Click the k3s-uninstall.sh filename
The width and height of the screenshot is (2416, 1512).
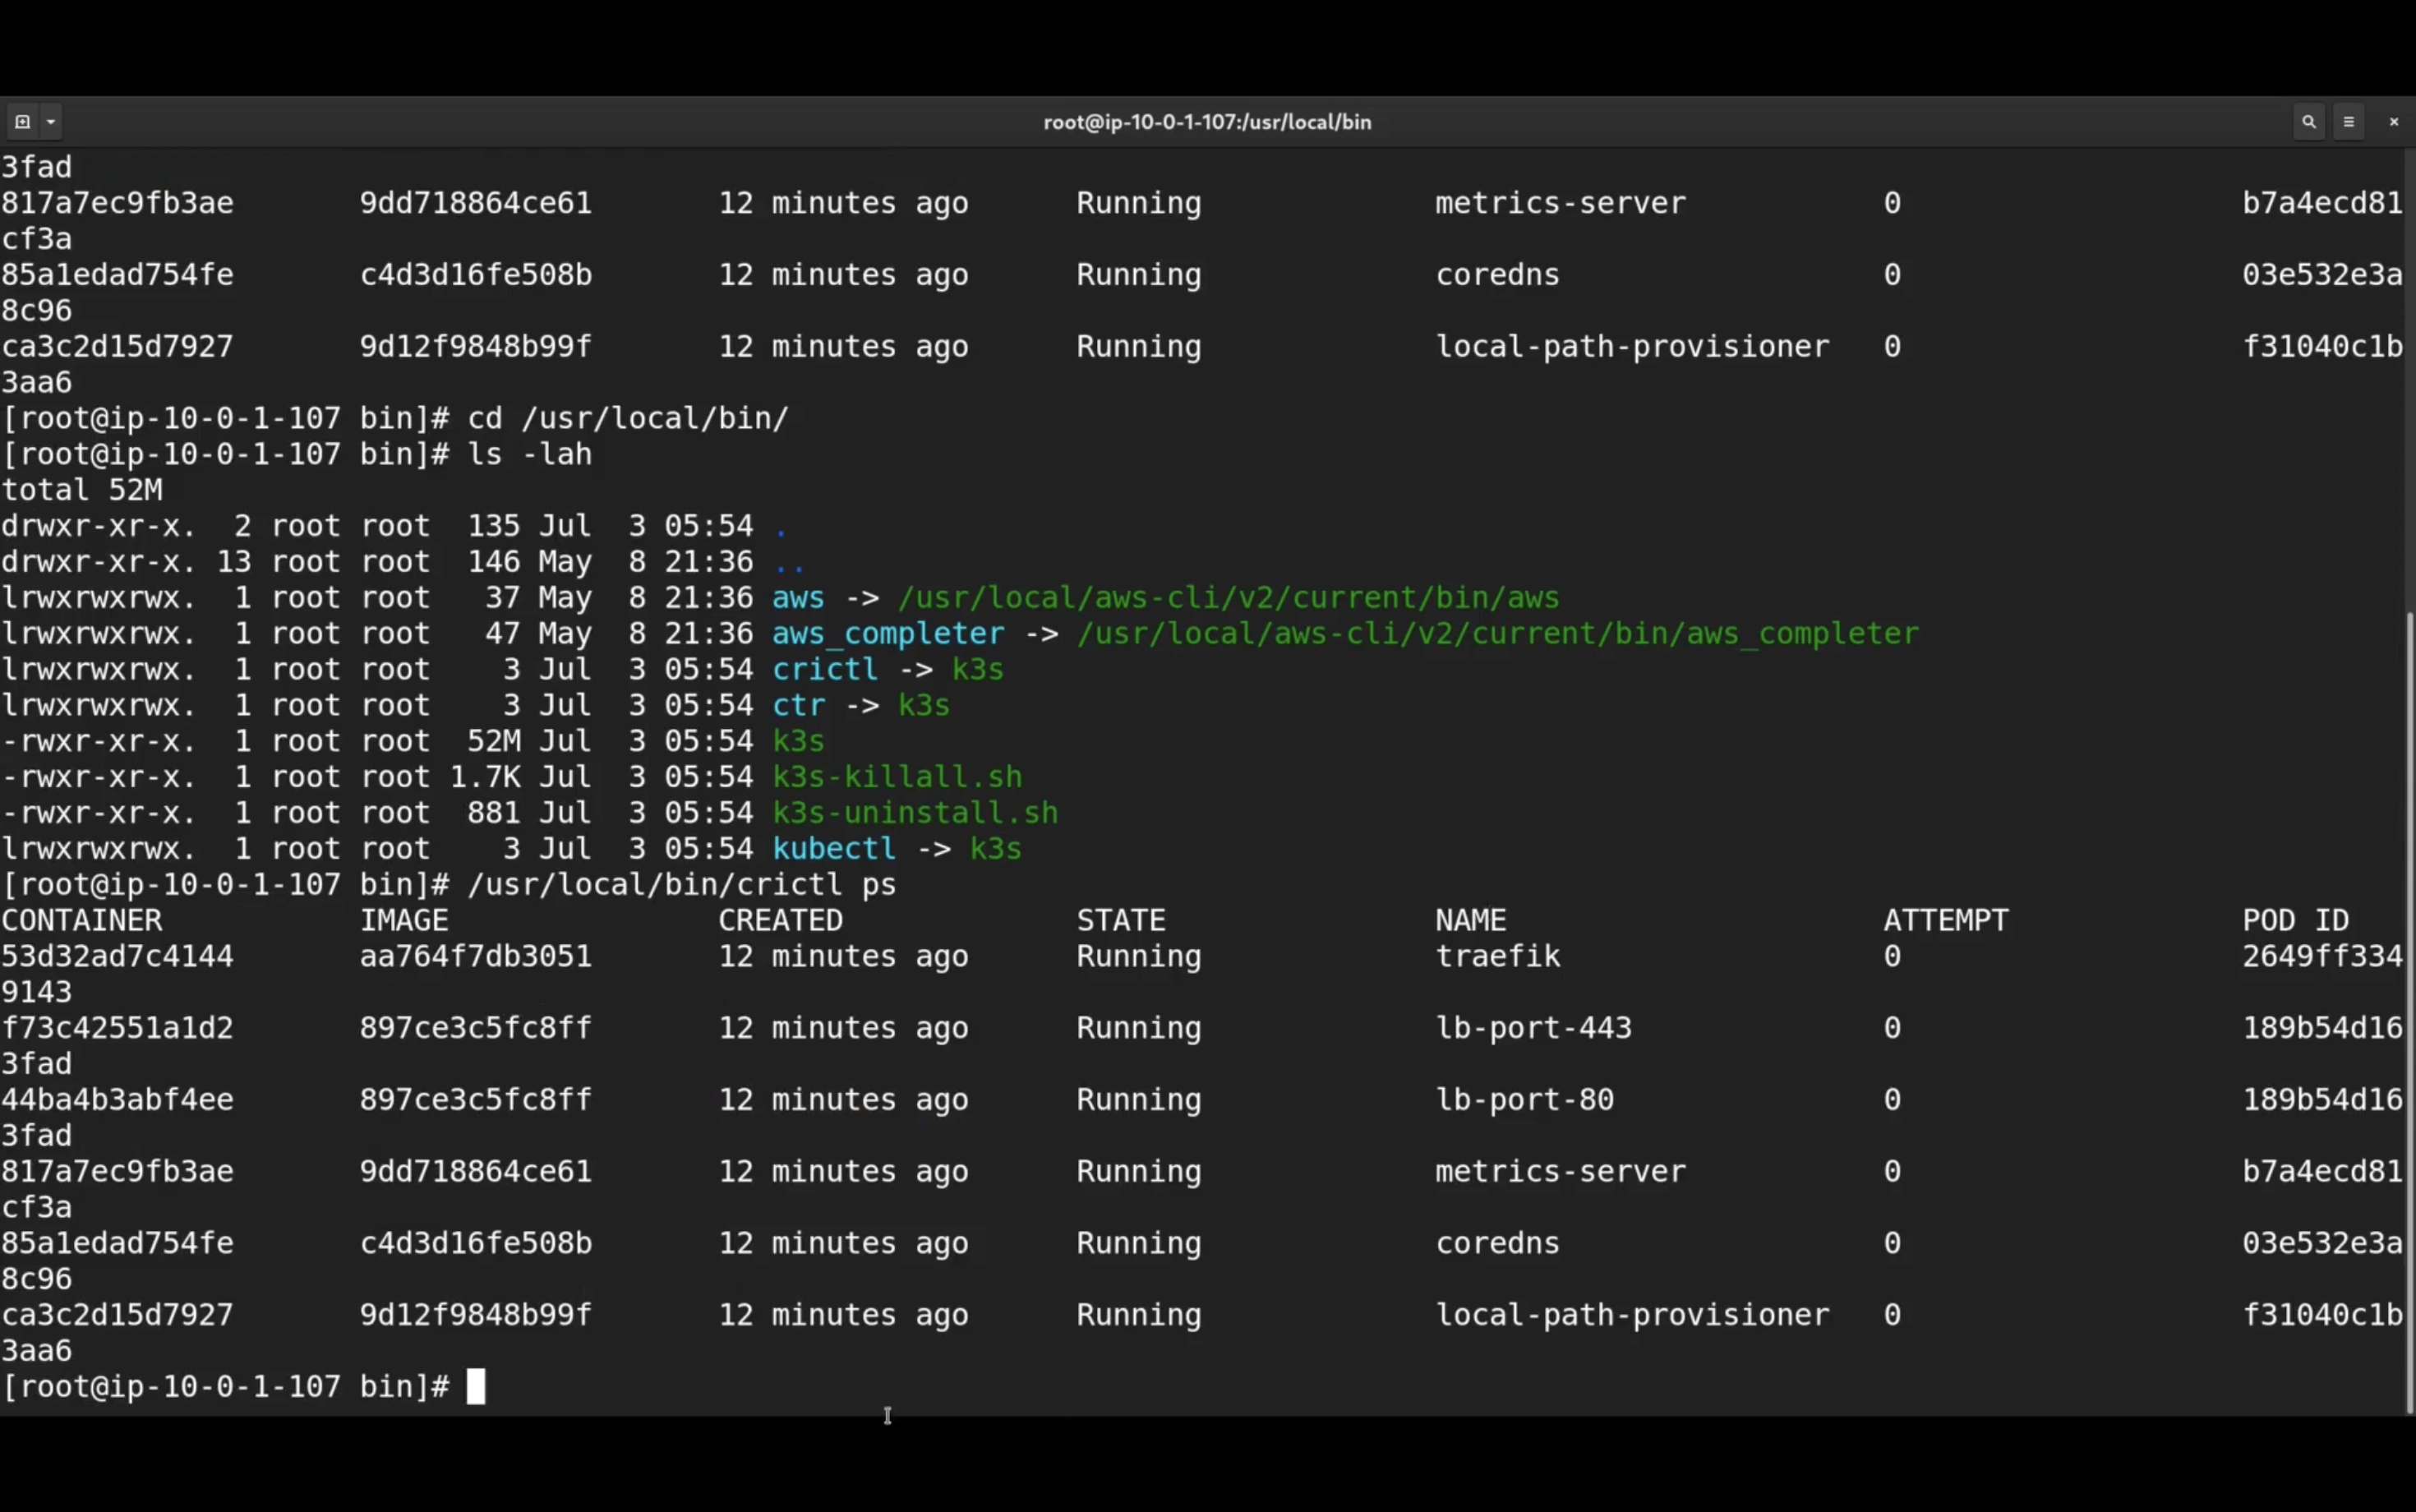pyautogui.click(x=915, y=813)
